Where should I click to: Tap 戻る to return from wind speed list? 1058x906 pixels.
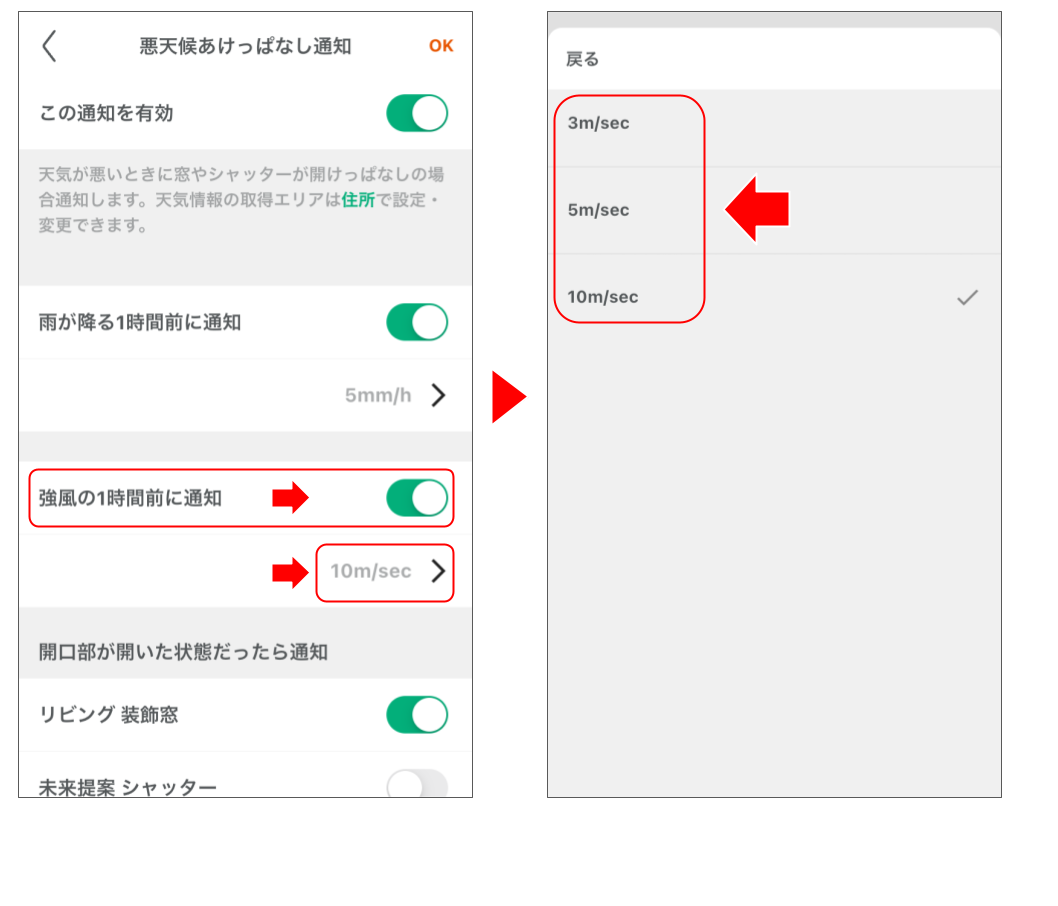(571, 60)
